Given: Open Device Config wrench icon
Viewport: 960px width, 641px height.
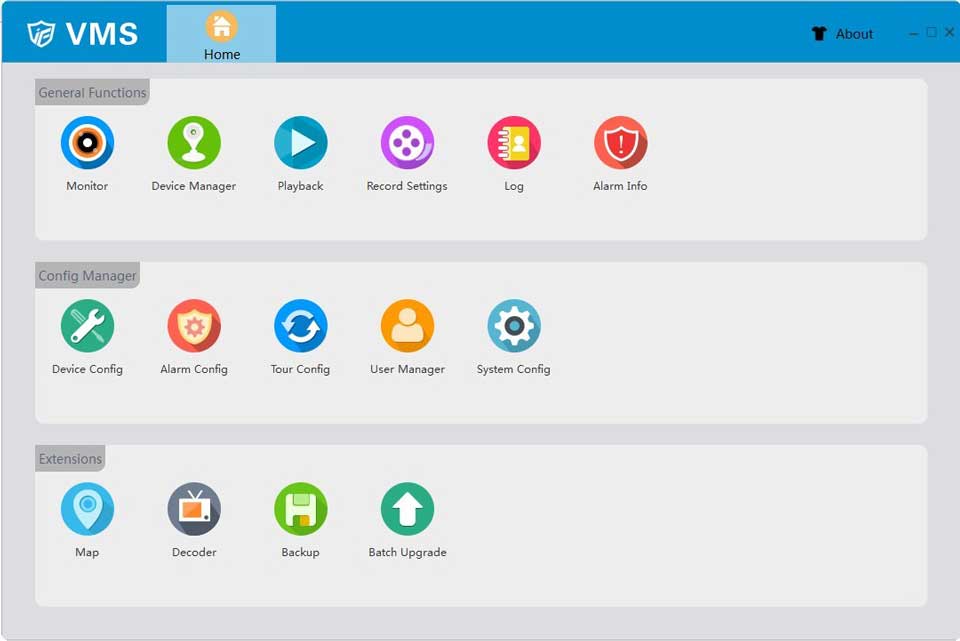Looking at the screenshot, I should coord(87,326).
